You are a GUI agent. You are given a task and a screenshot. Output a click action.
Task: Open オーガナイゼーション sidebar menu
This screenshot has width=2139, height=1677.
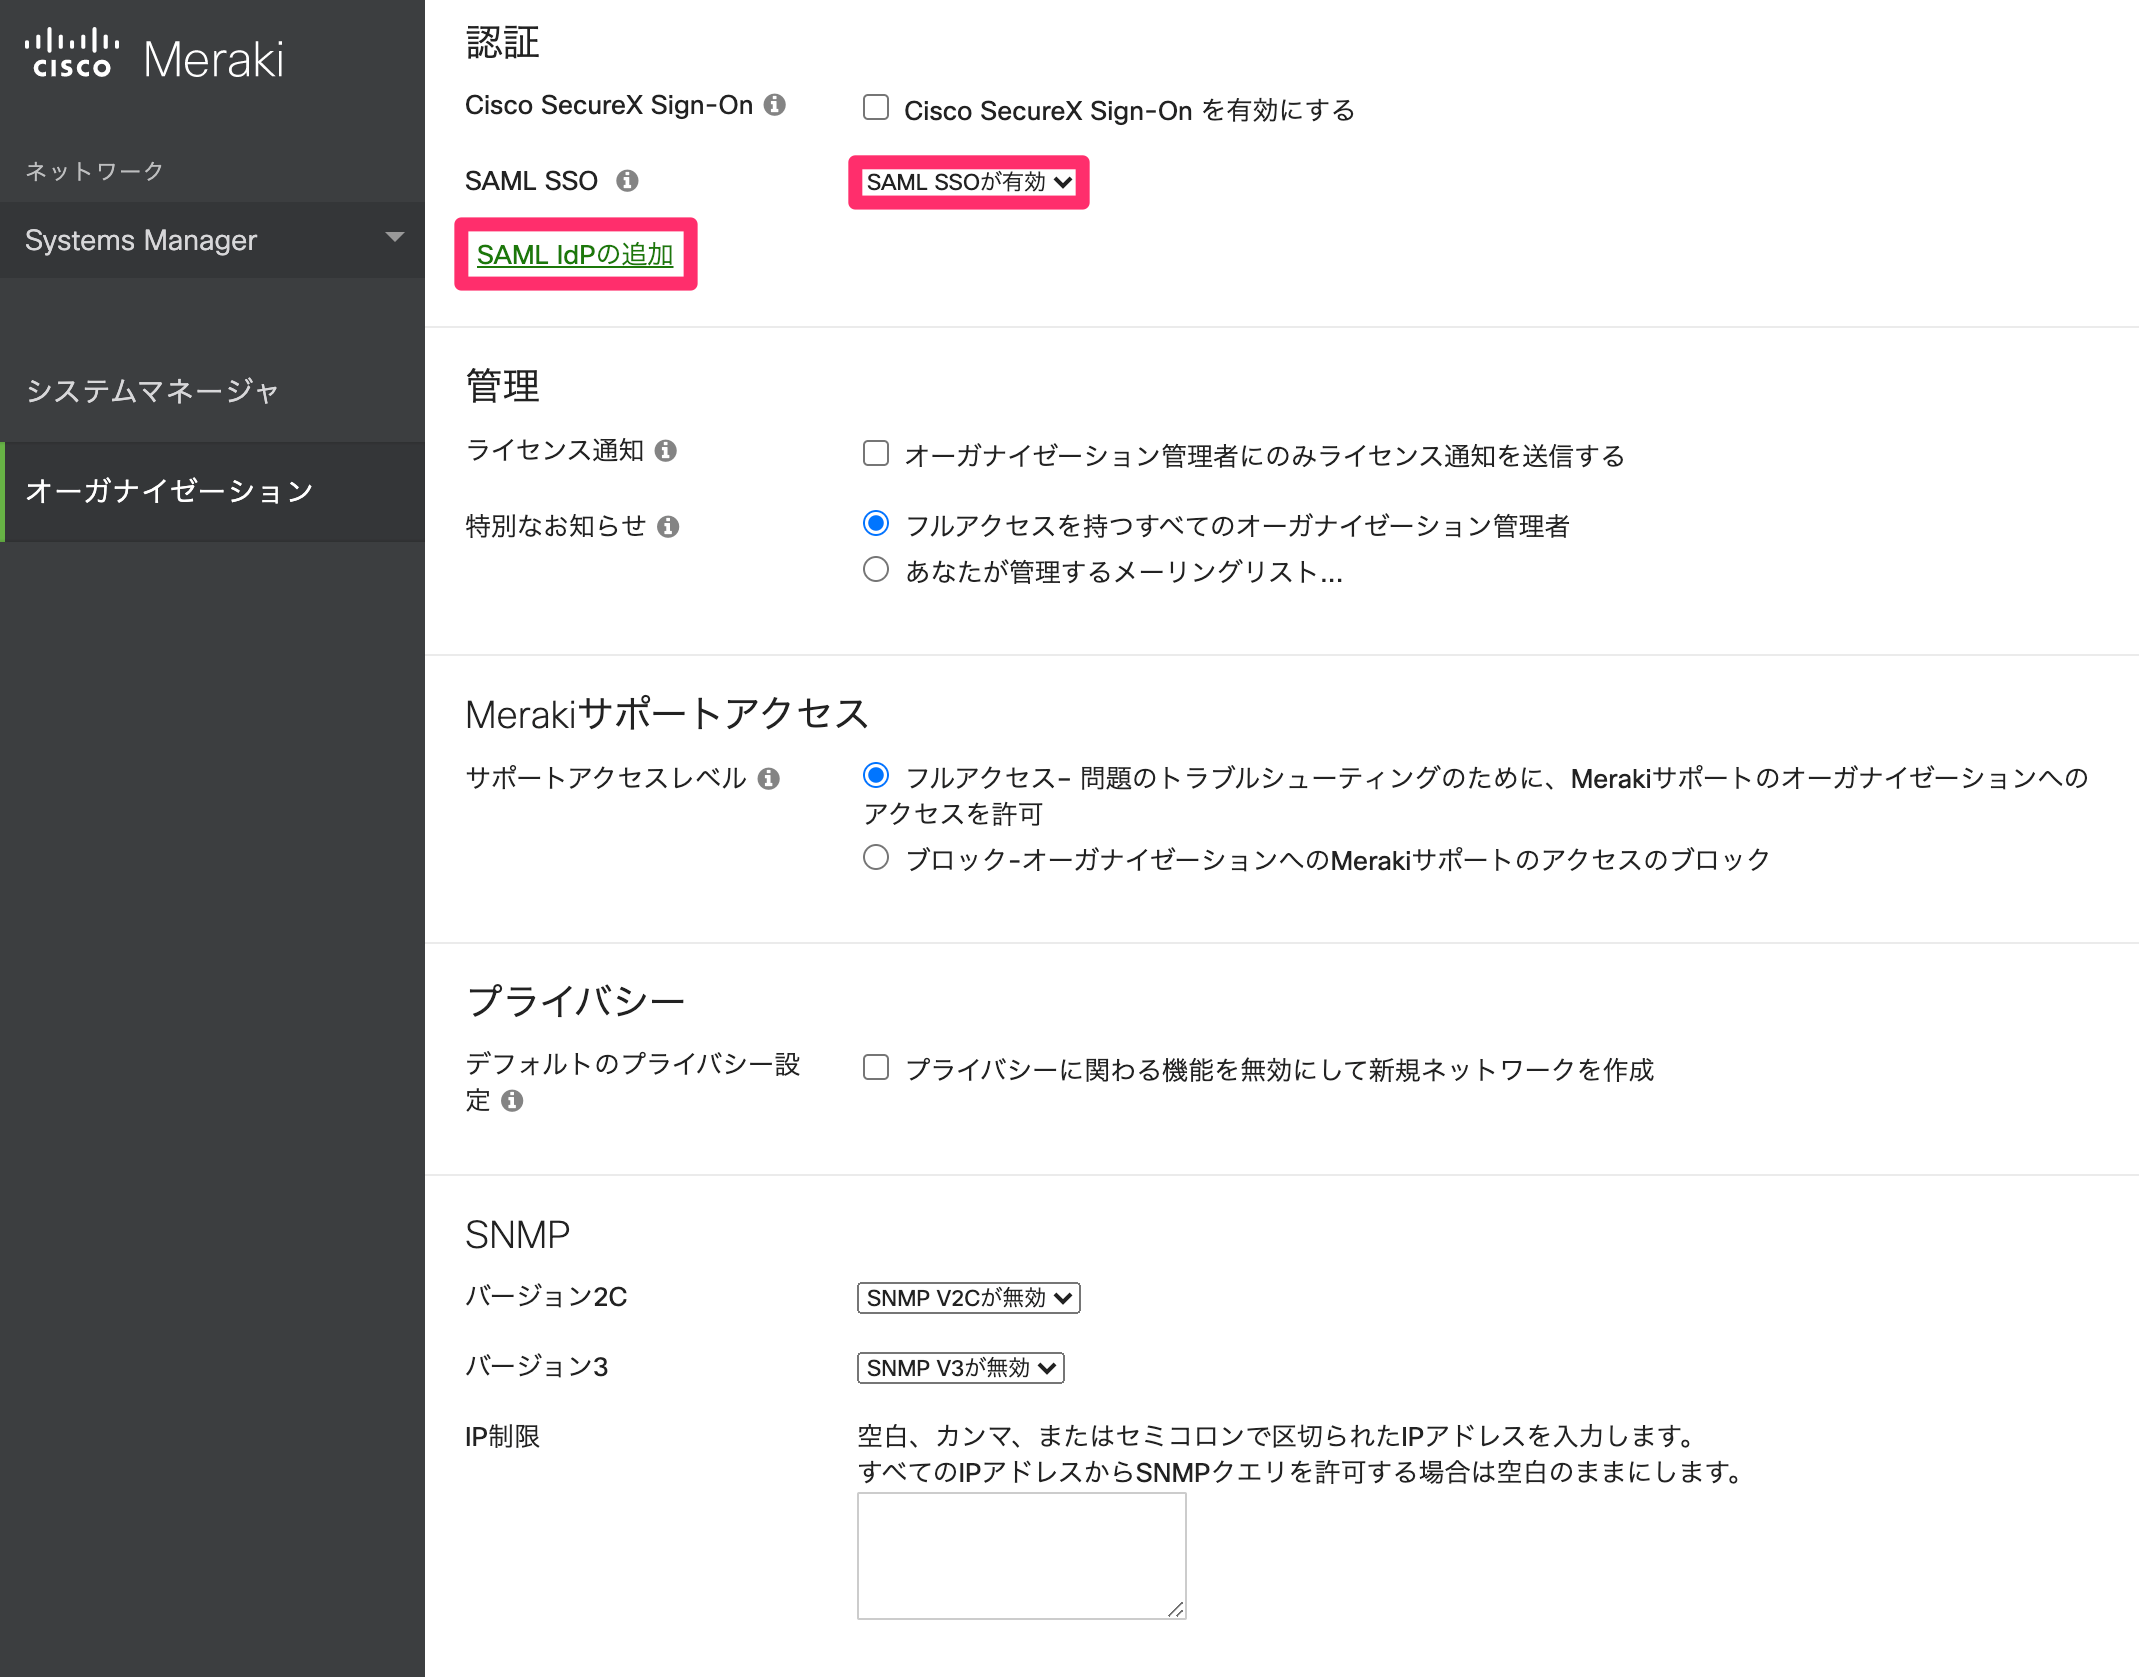(212, 491)
